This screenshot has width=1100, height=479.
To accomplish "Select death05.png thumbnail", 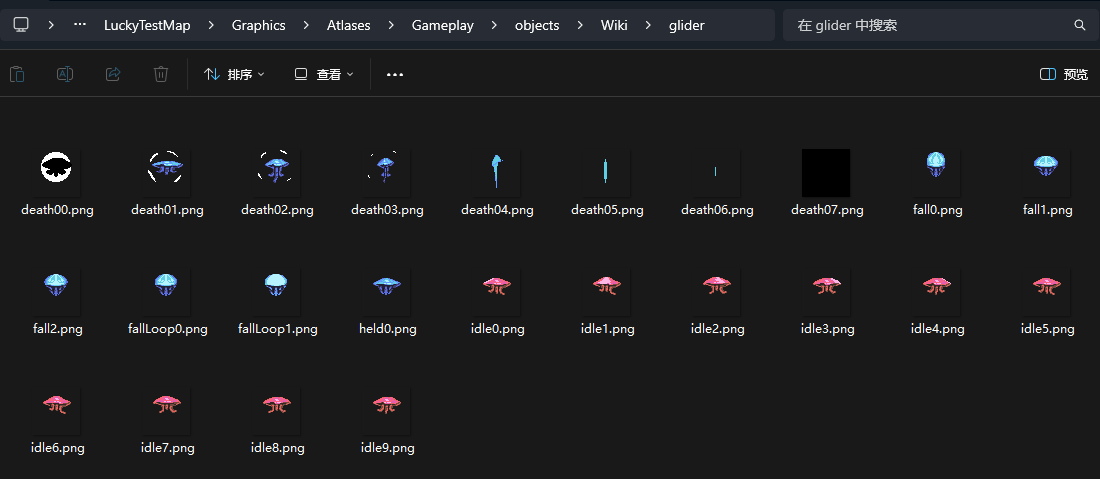I will point(606,173).
